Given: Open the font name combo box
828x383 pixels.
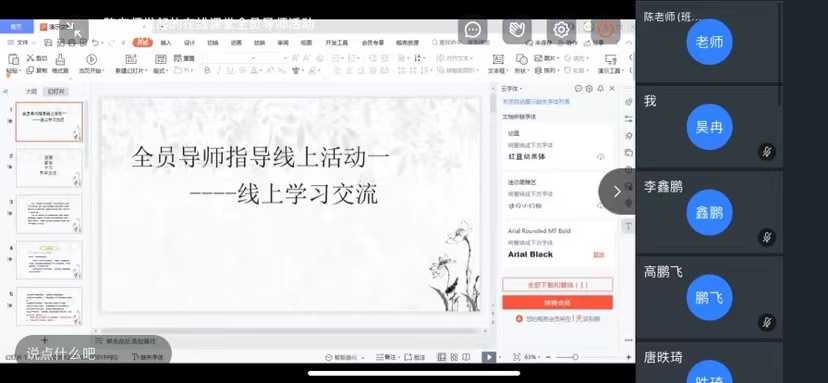Looking at the screenshot, I should coord(244,58).
